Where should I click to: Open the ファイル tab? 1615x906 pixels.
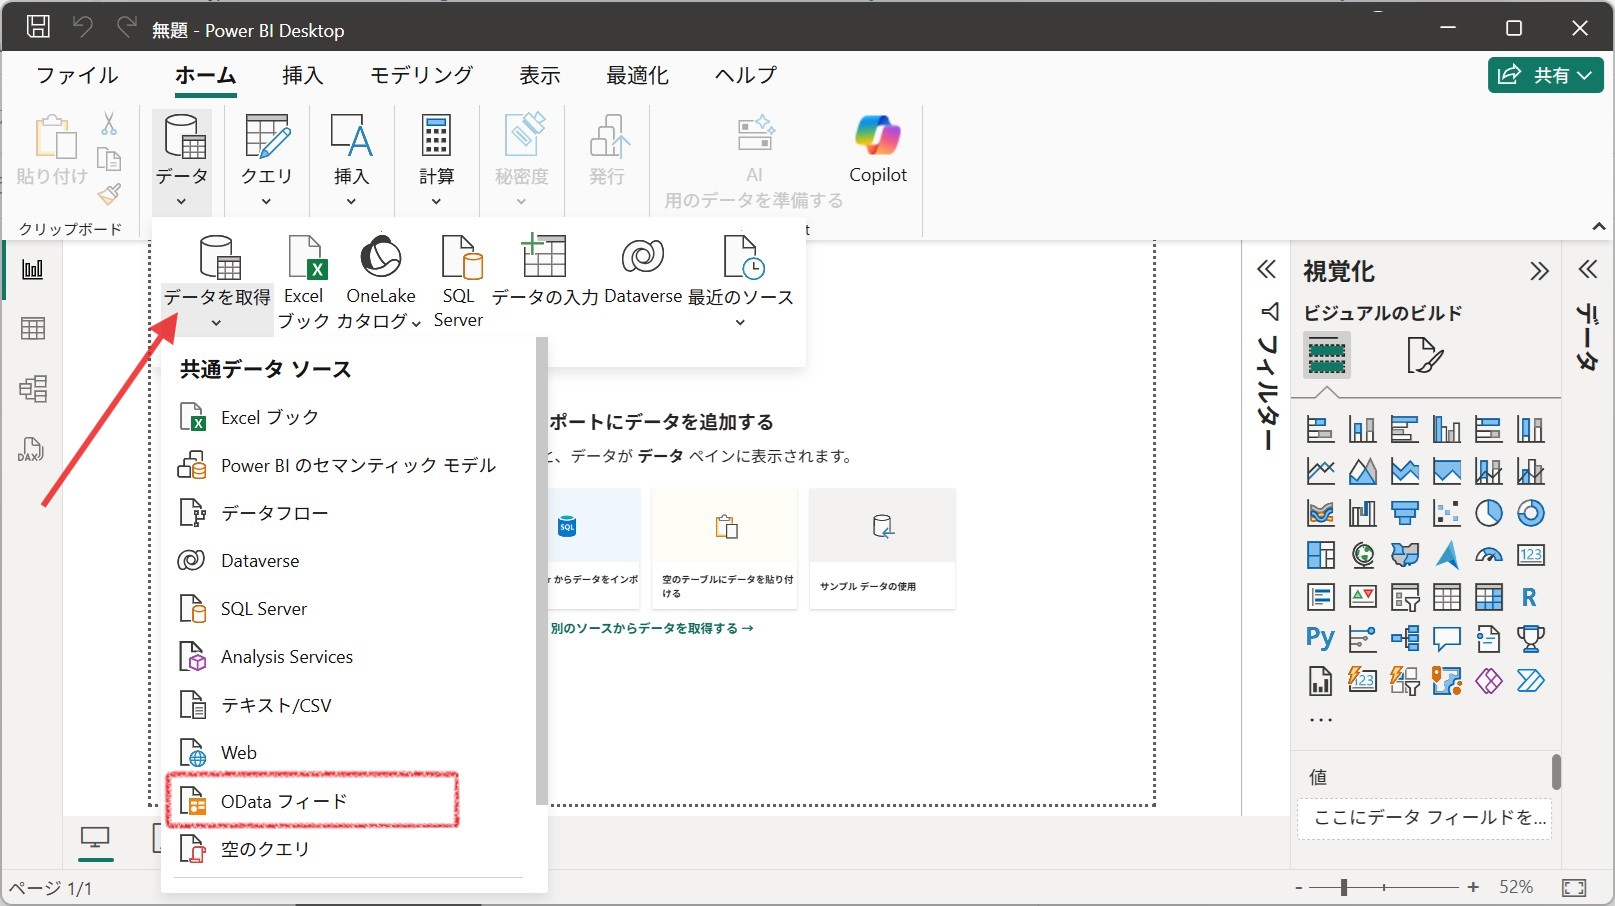pyautogui.click(x=77, y=75)
